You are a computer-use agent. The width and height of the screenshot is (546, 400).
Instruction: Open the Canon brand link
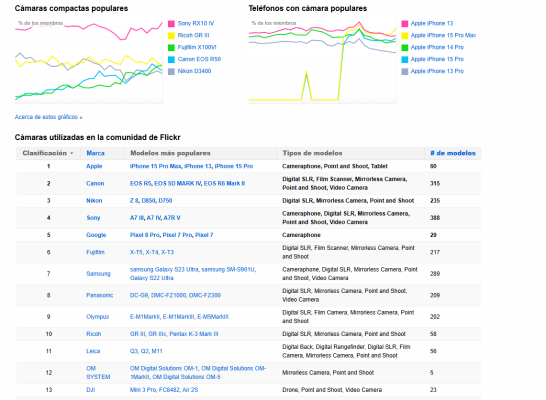(x=95, y=183)
